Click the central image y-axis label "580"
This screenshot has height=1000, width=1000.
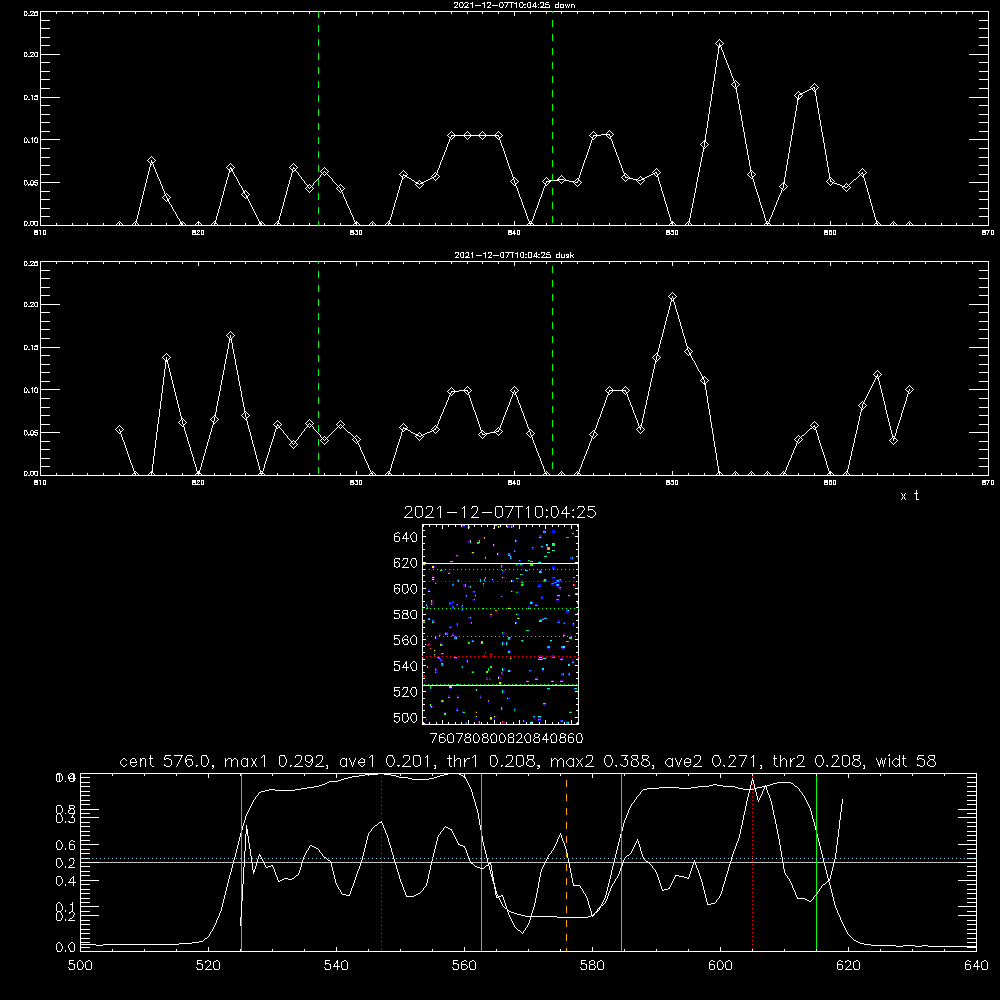[405, 615]
